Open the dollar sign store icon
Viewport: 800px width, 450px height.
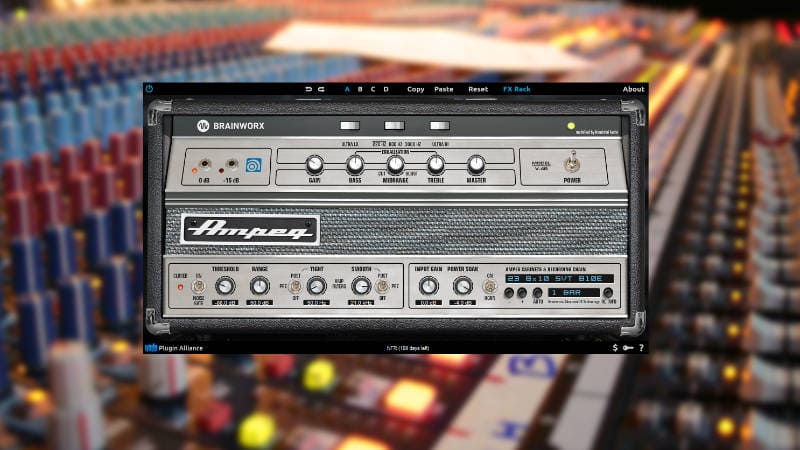(x=615, y=347)
